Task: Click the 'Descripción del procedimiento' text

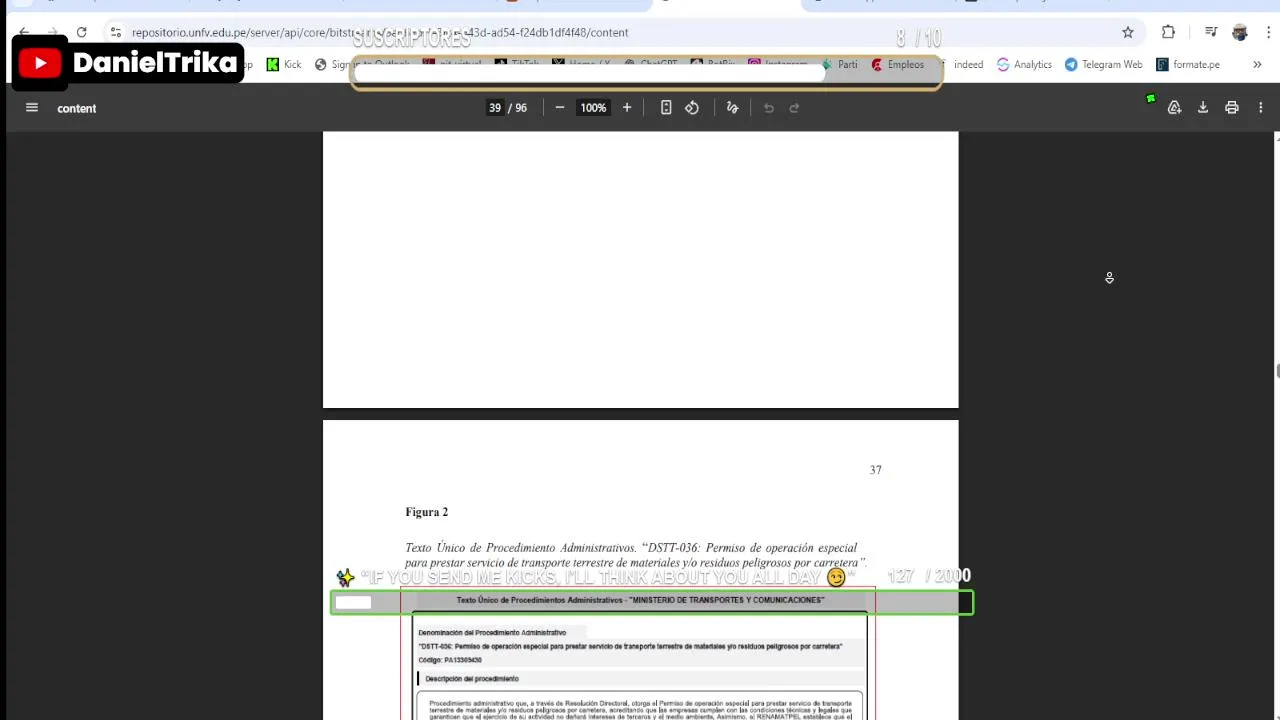Action: click(x=472, y=679)
